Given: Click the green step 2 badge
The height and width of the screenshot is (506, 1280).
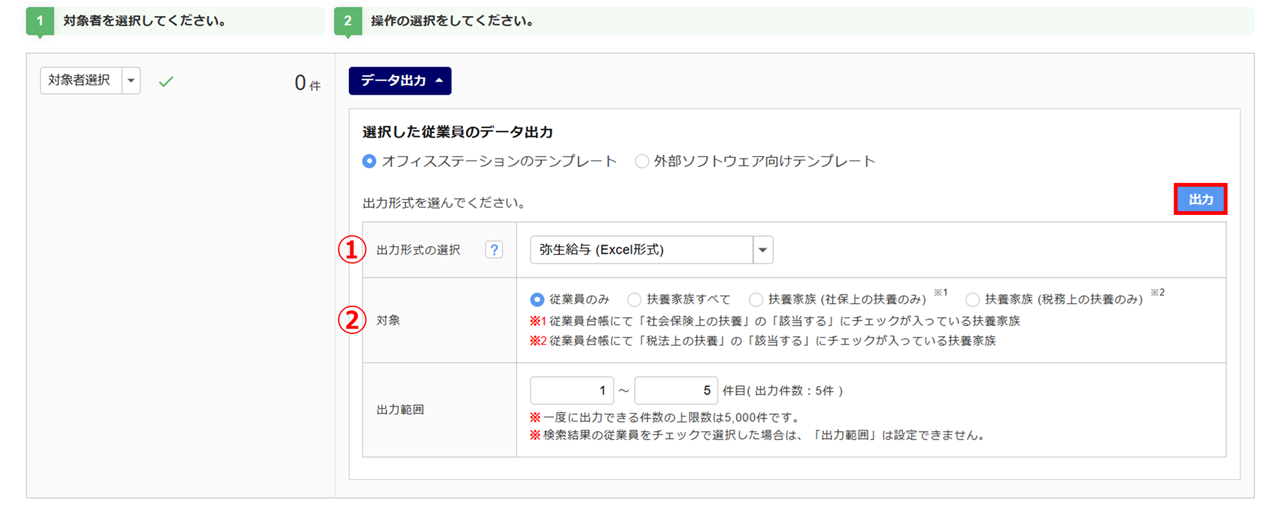Looking at the screenshot, I should (347, 21).
